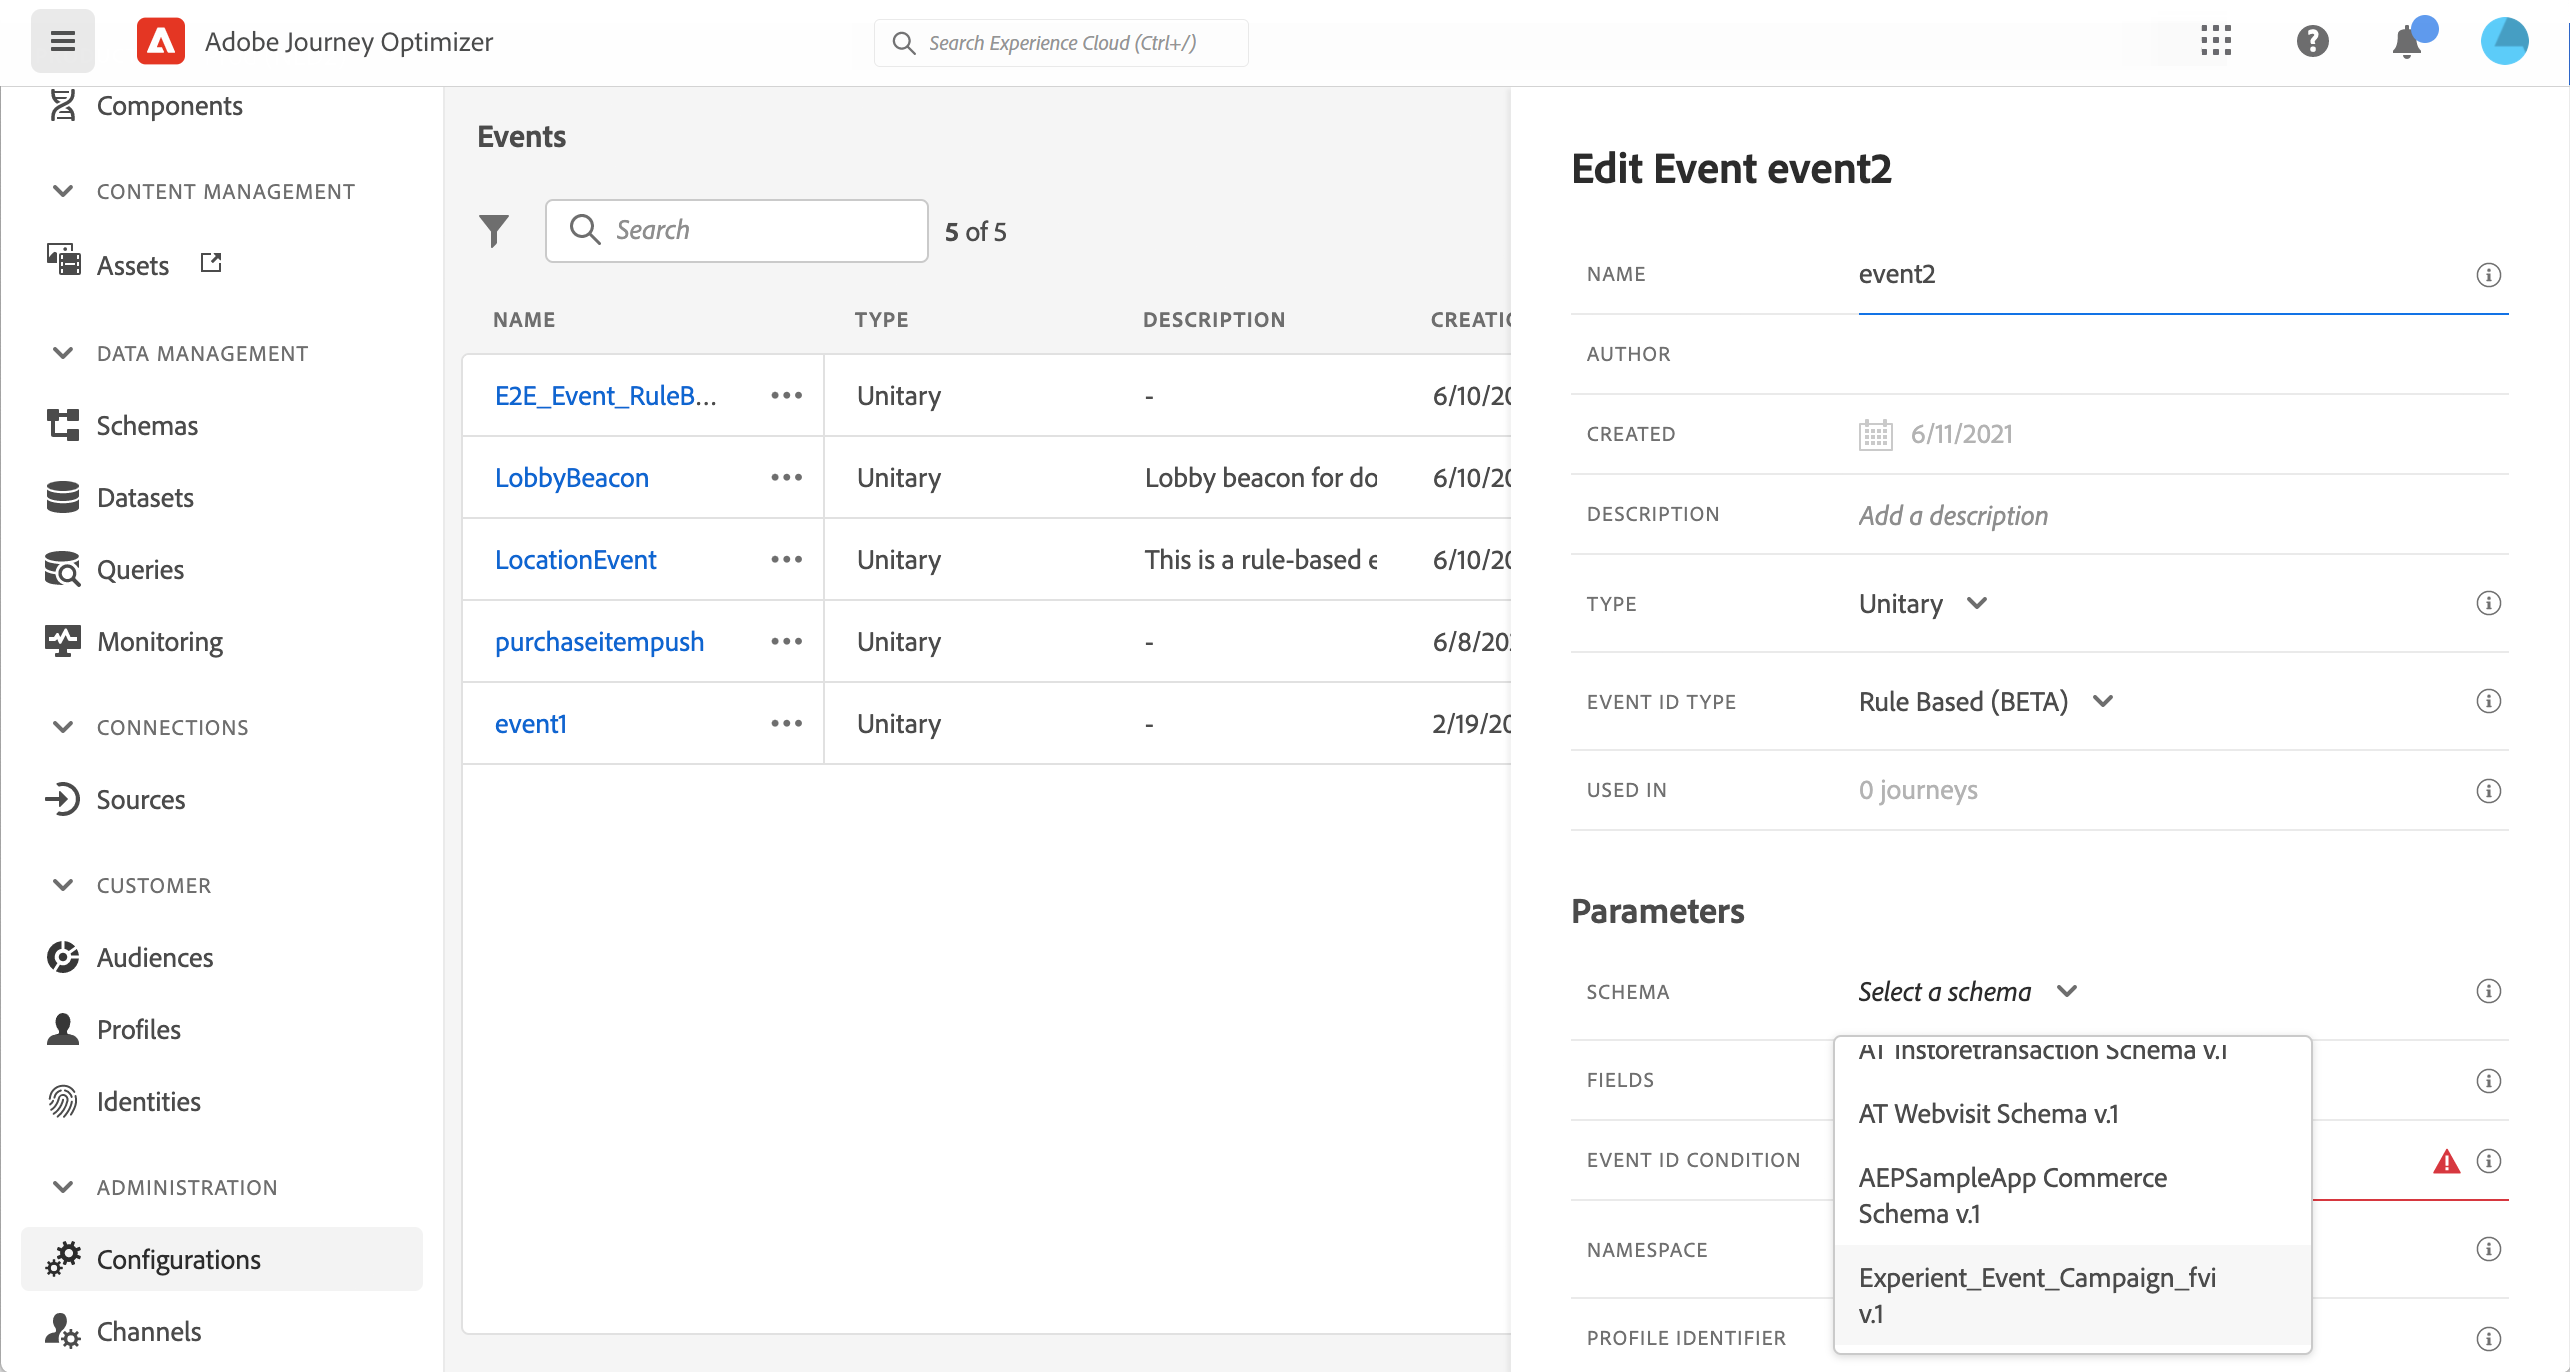Collapse the Connections section
The height and width of the screenshot is (1372, 2570).
pos(63,728)
